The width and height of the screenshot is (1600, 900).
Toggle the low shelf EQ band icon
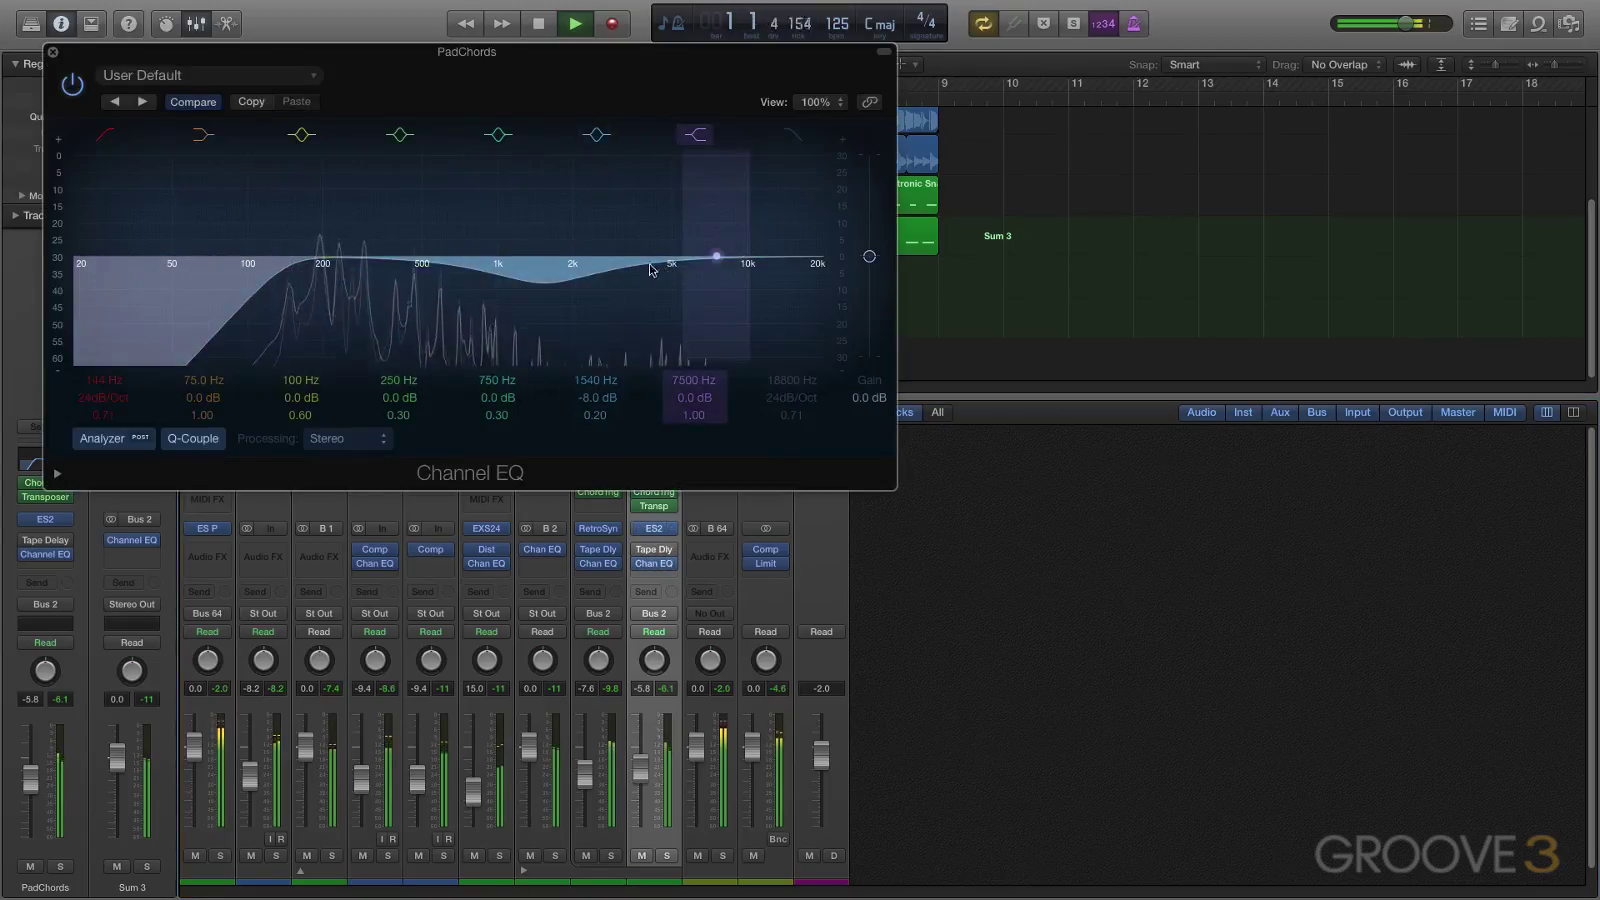click(x=203, y=134)
